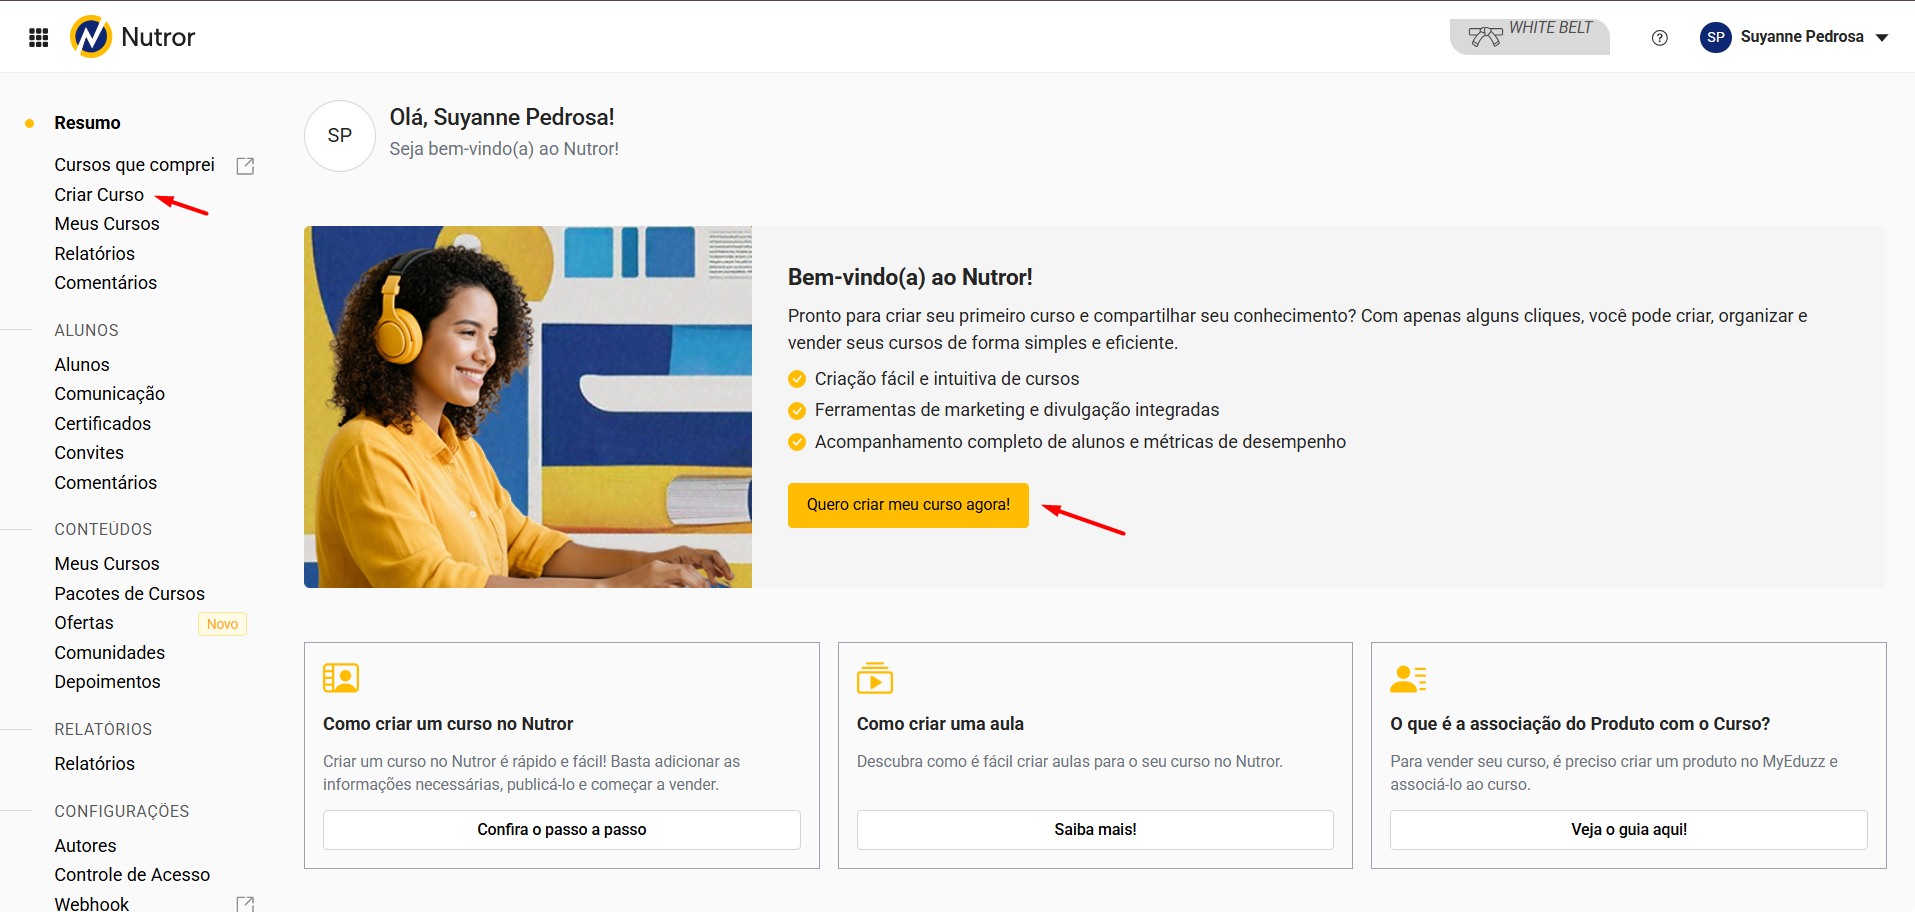This screenshot has height=912, width=1915.
Task: Click the Suyanne Pedrosa name in header
Action: 1802,37
